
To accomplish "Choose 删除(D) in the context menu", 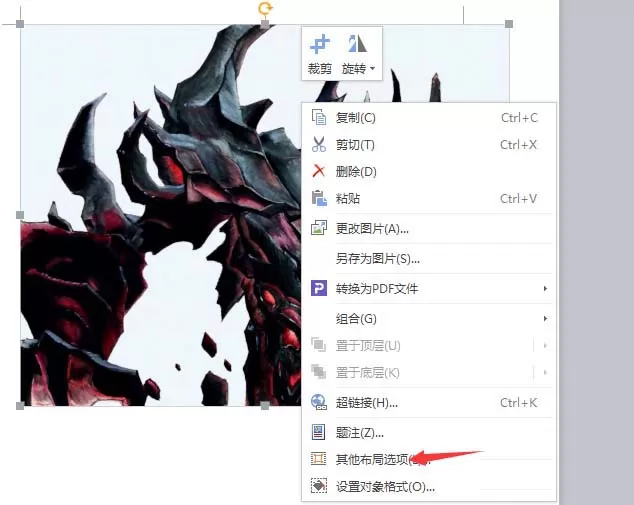I will click(429, 171).
